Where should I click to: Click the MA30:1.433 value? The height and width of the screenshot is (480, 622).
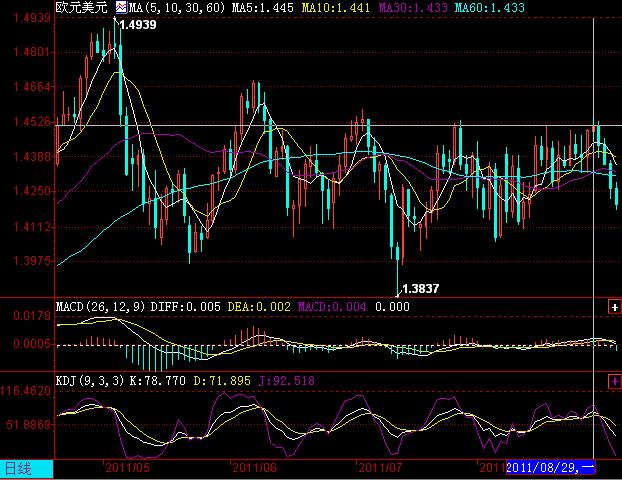point(413,8)
